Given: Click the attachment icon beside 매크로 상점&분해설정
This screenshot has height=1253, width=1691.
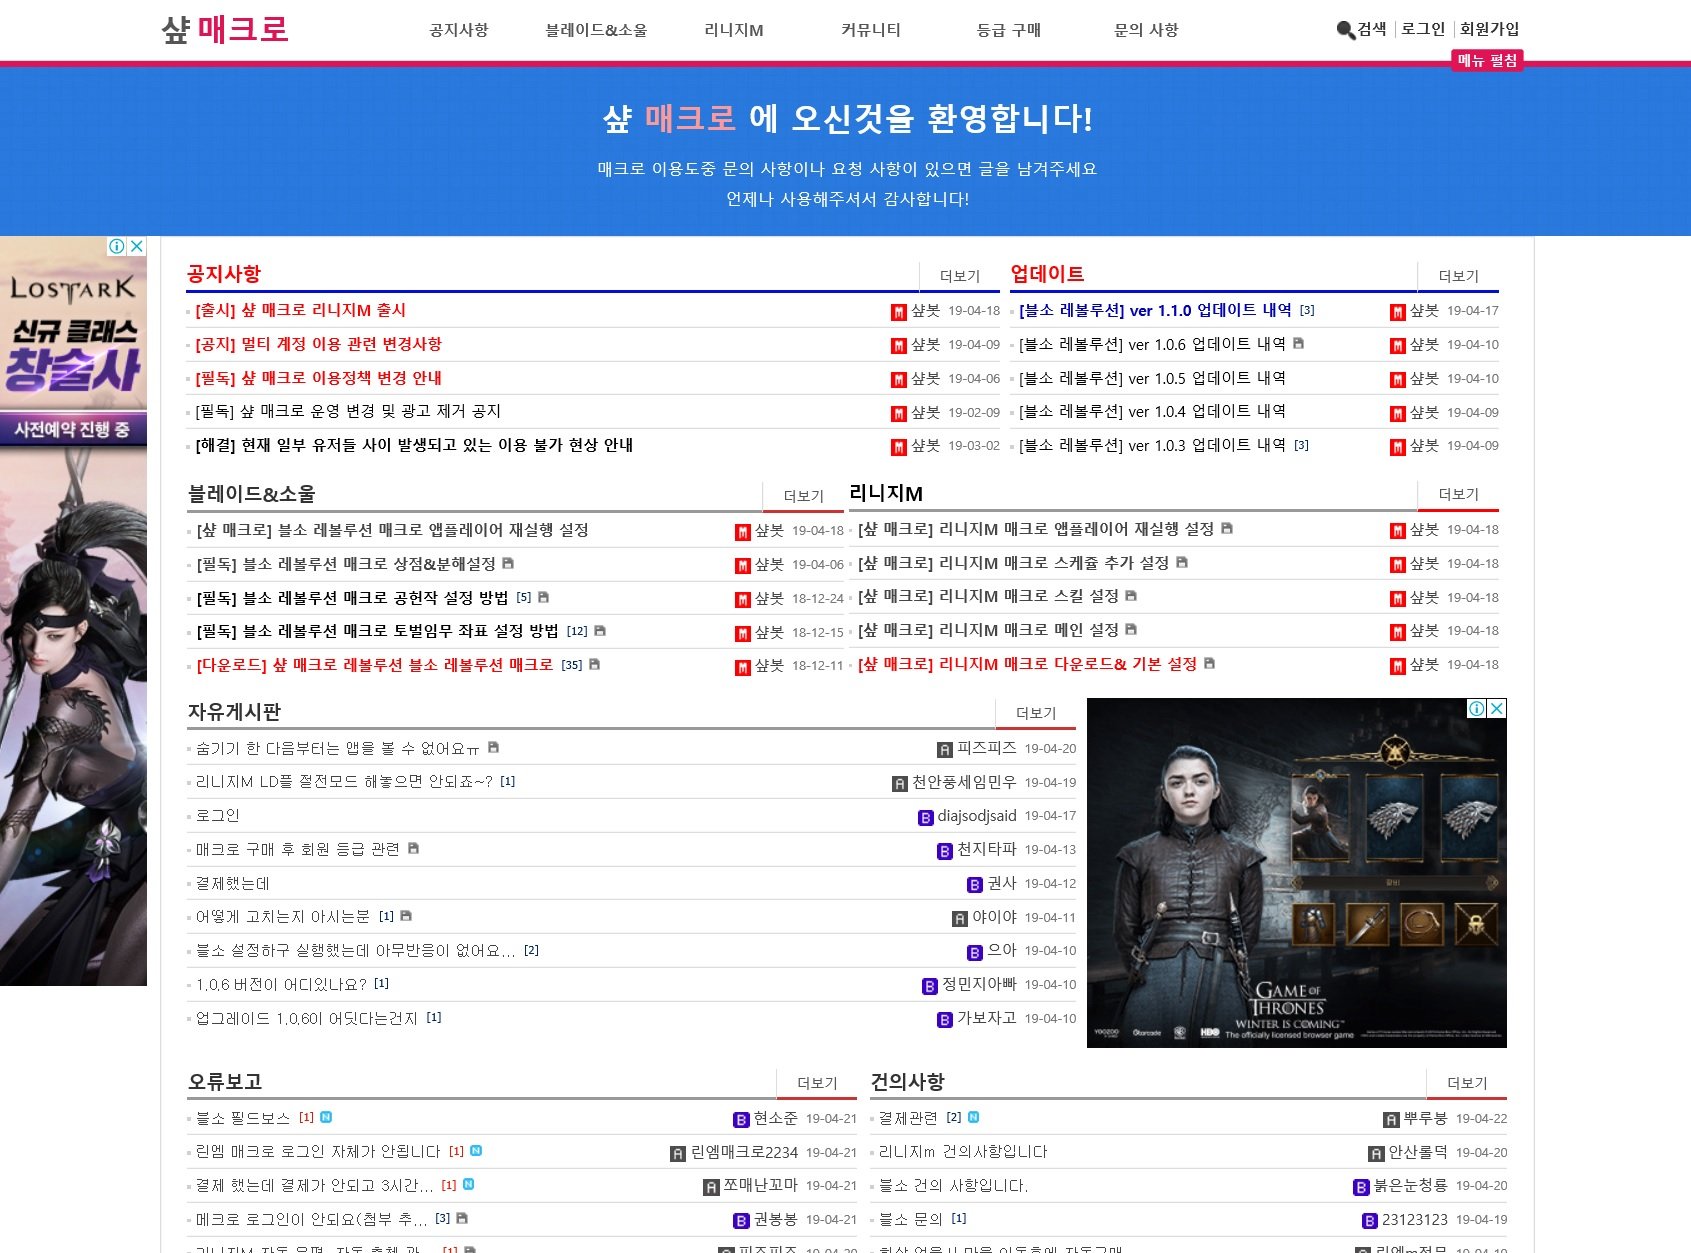Looking at the screenshot, I should pyautogui.click(x=508, y=563).
